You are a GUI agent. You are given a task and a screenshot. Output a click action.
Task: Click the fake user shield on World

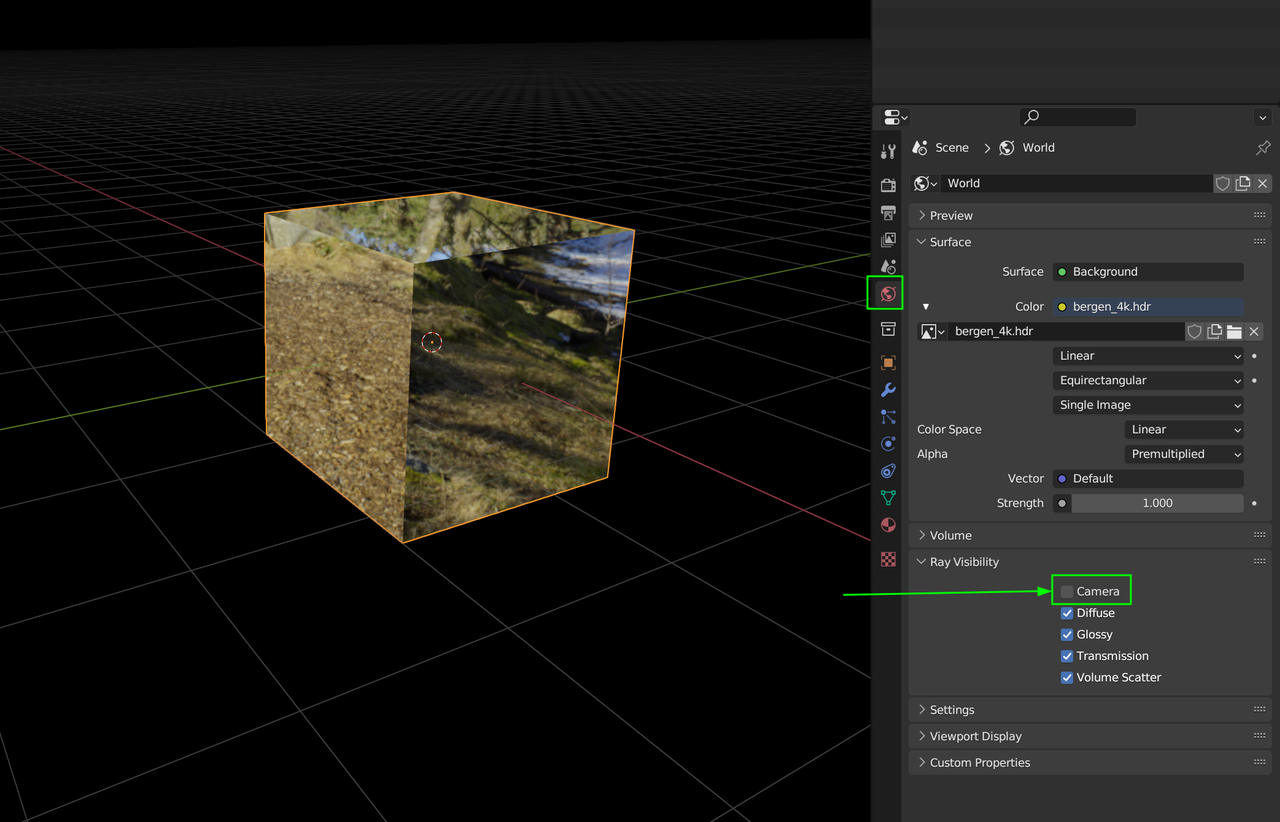click(1222, 183)
